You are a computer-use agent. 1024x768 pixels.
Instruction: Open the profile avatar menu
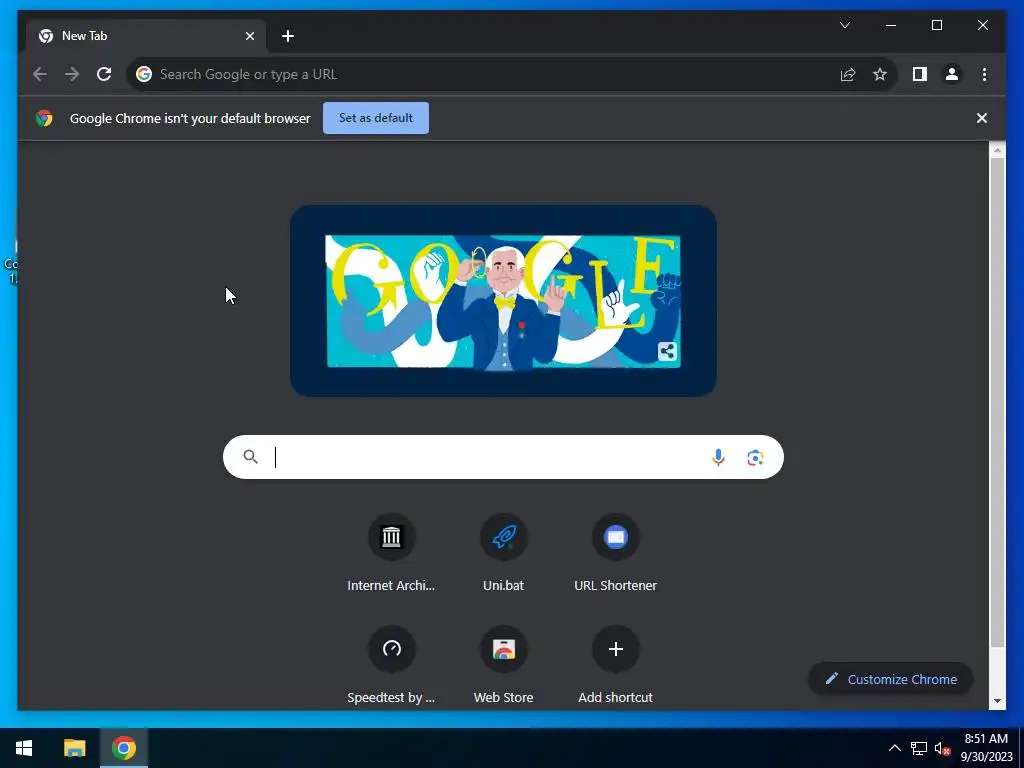(x=952, y=74)
